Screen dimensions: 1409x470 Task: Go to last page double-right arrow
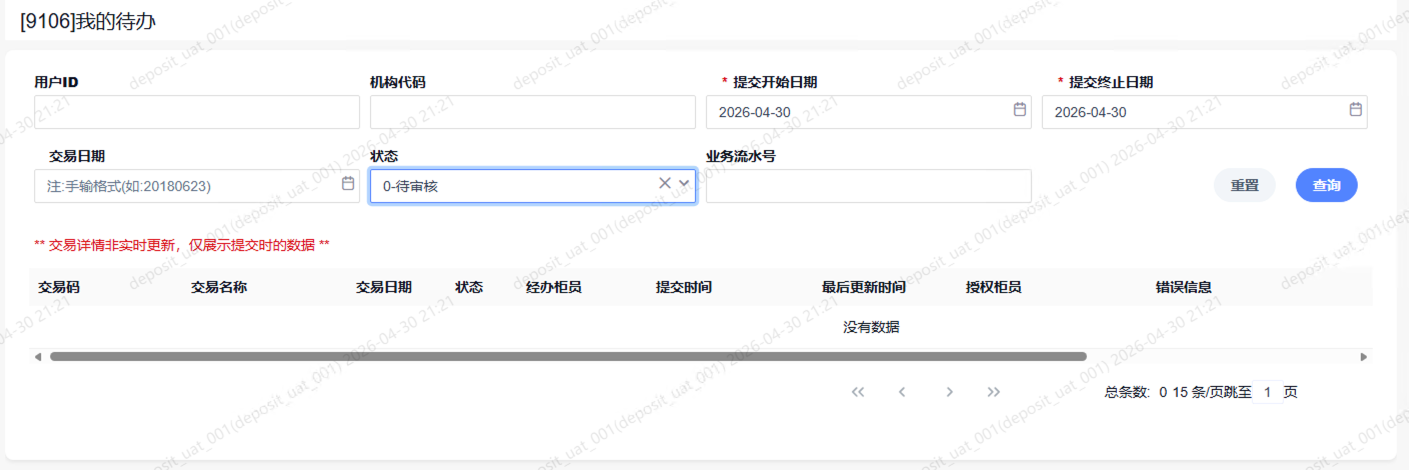pyautogui.click(x=993, y=392)
